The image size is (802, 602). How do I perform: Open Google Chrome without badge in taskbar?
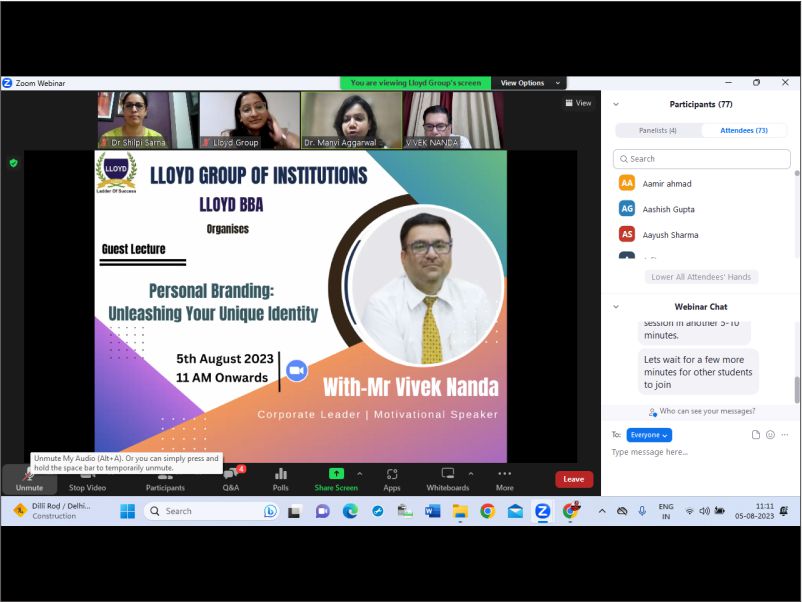coord(487,511)
